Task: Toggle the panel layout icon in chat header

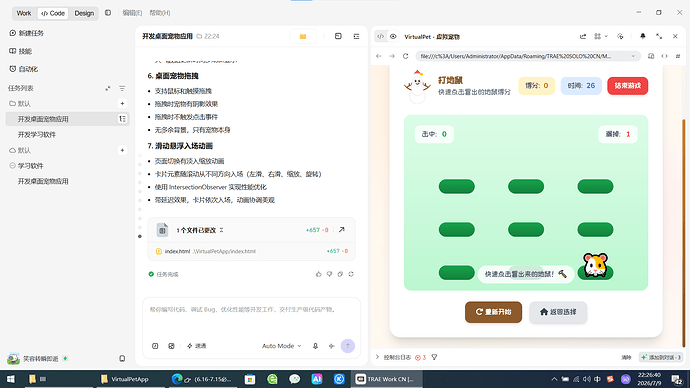Action: click(x=338, y=37)
